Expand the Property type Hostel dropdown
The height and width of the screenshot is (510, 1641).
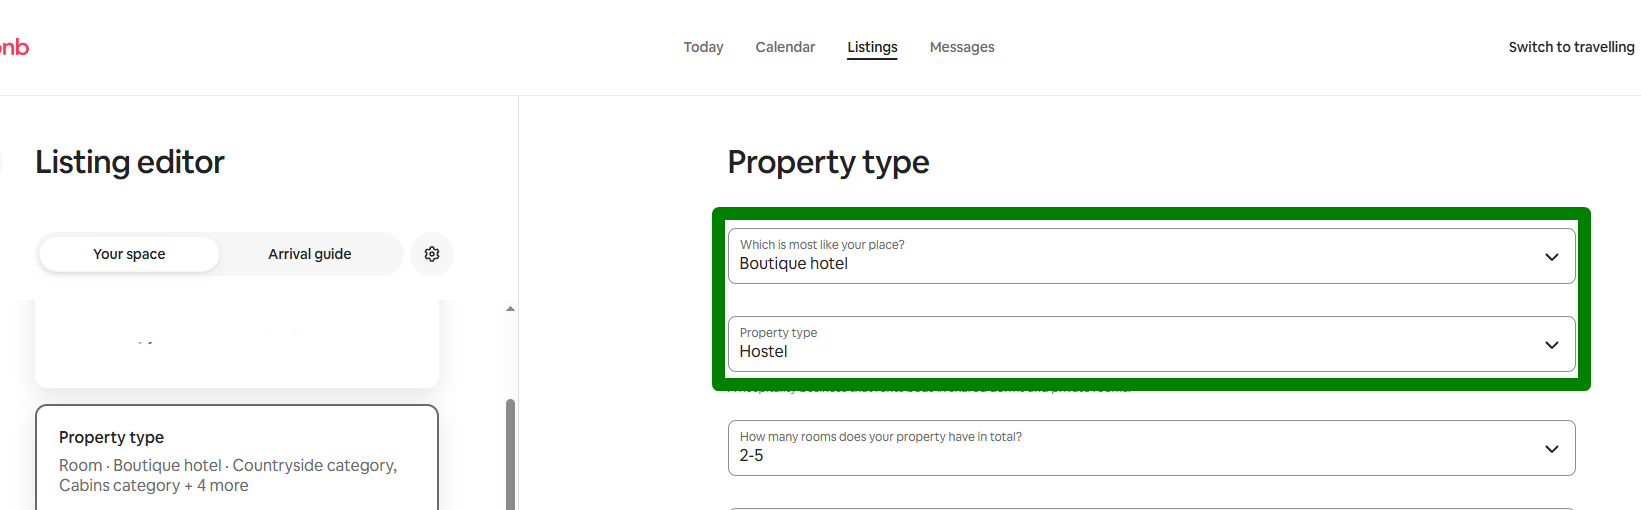(x=1151, y=344)
